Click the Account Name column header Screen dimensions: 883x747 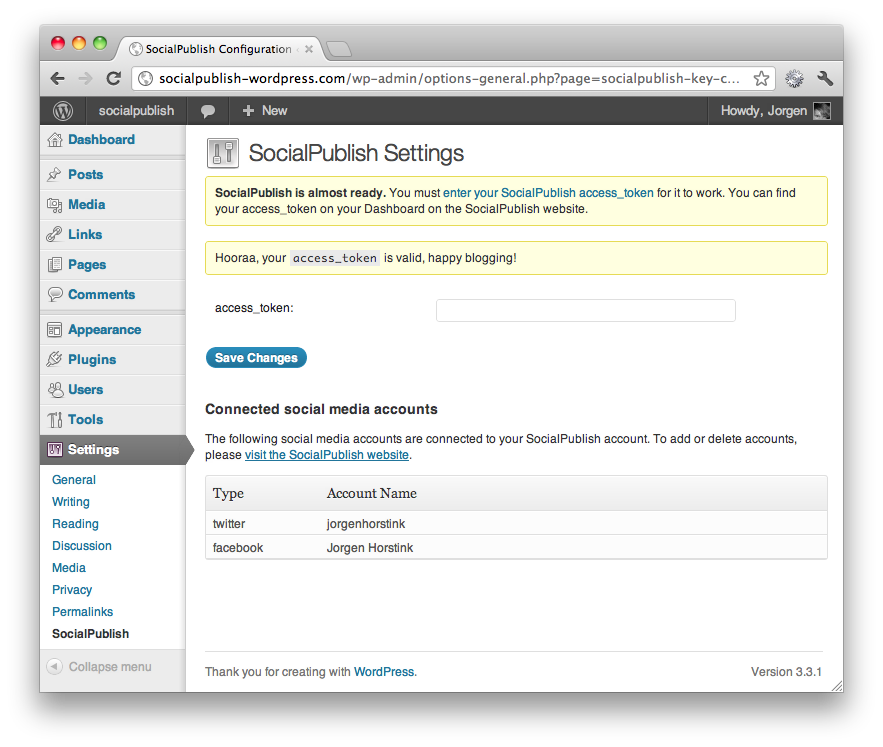[372, 493]
